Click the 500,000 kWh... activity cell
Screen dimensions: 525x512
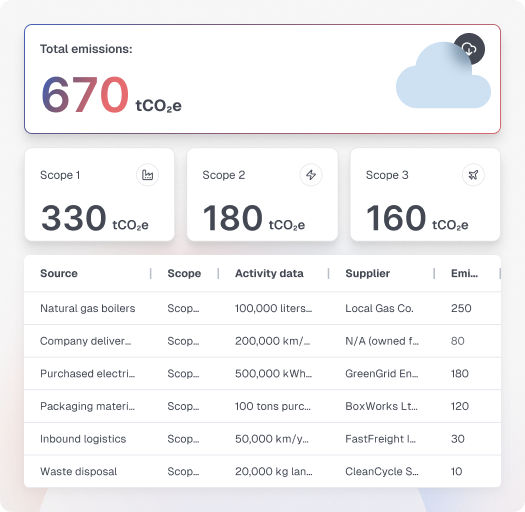(x=273, y=373)
